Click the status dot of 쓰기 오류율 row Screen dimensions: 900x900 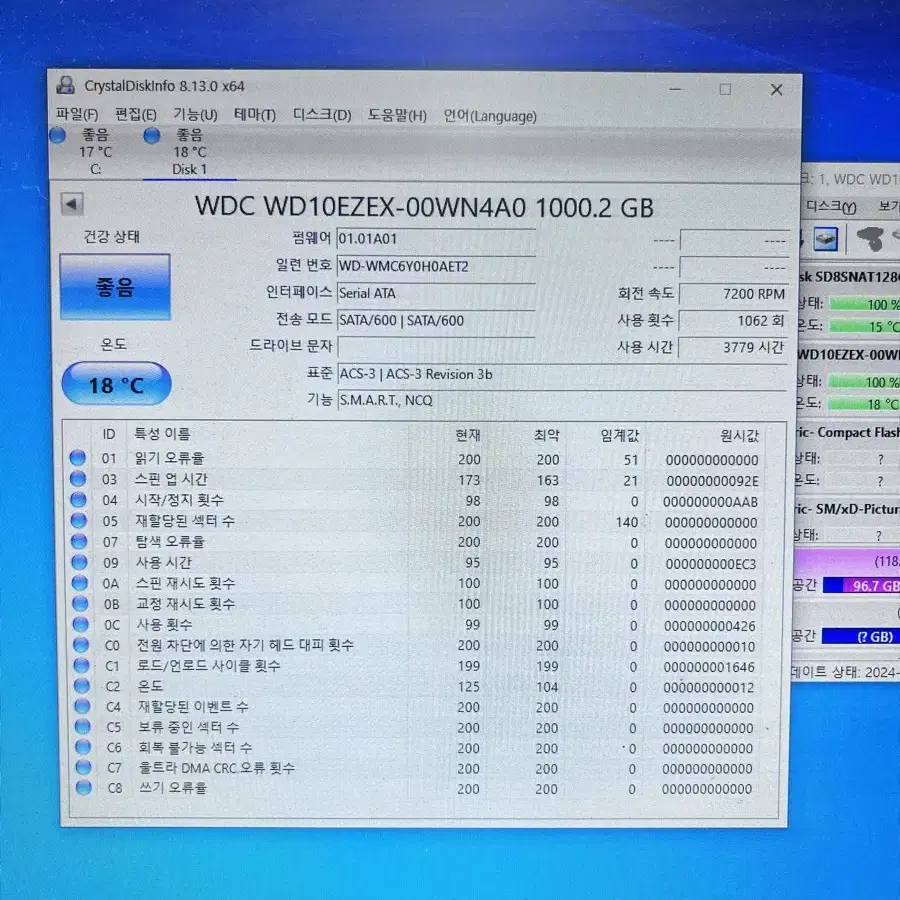pos(84,787)
